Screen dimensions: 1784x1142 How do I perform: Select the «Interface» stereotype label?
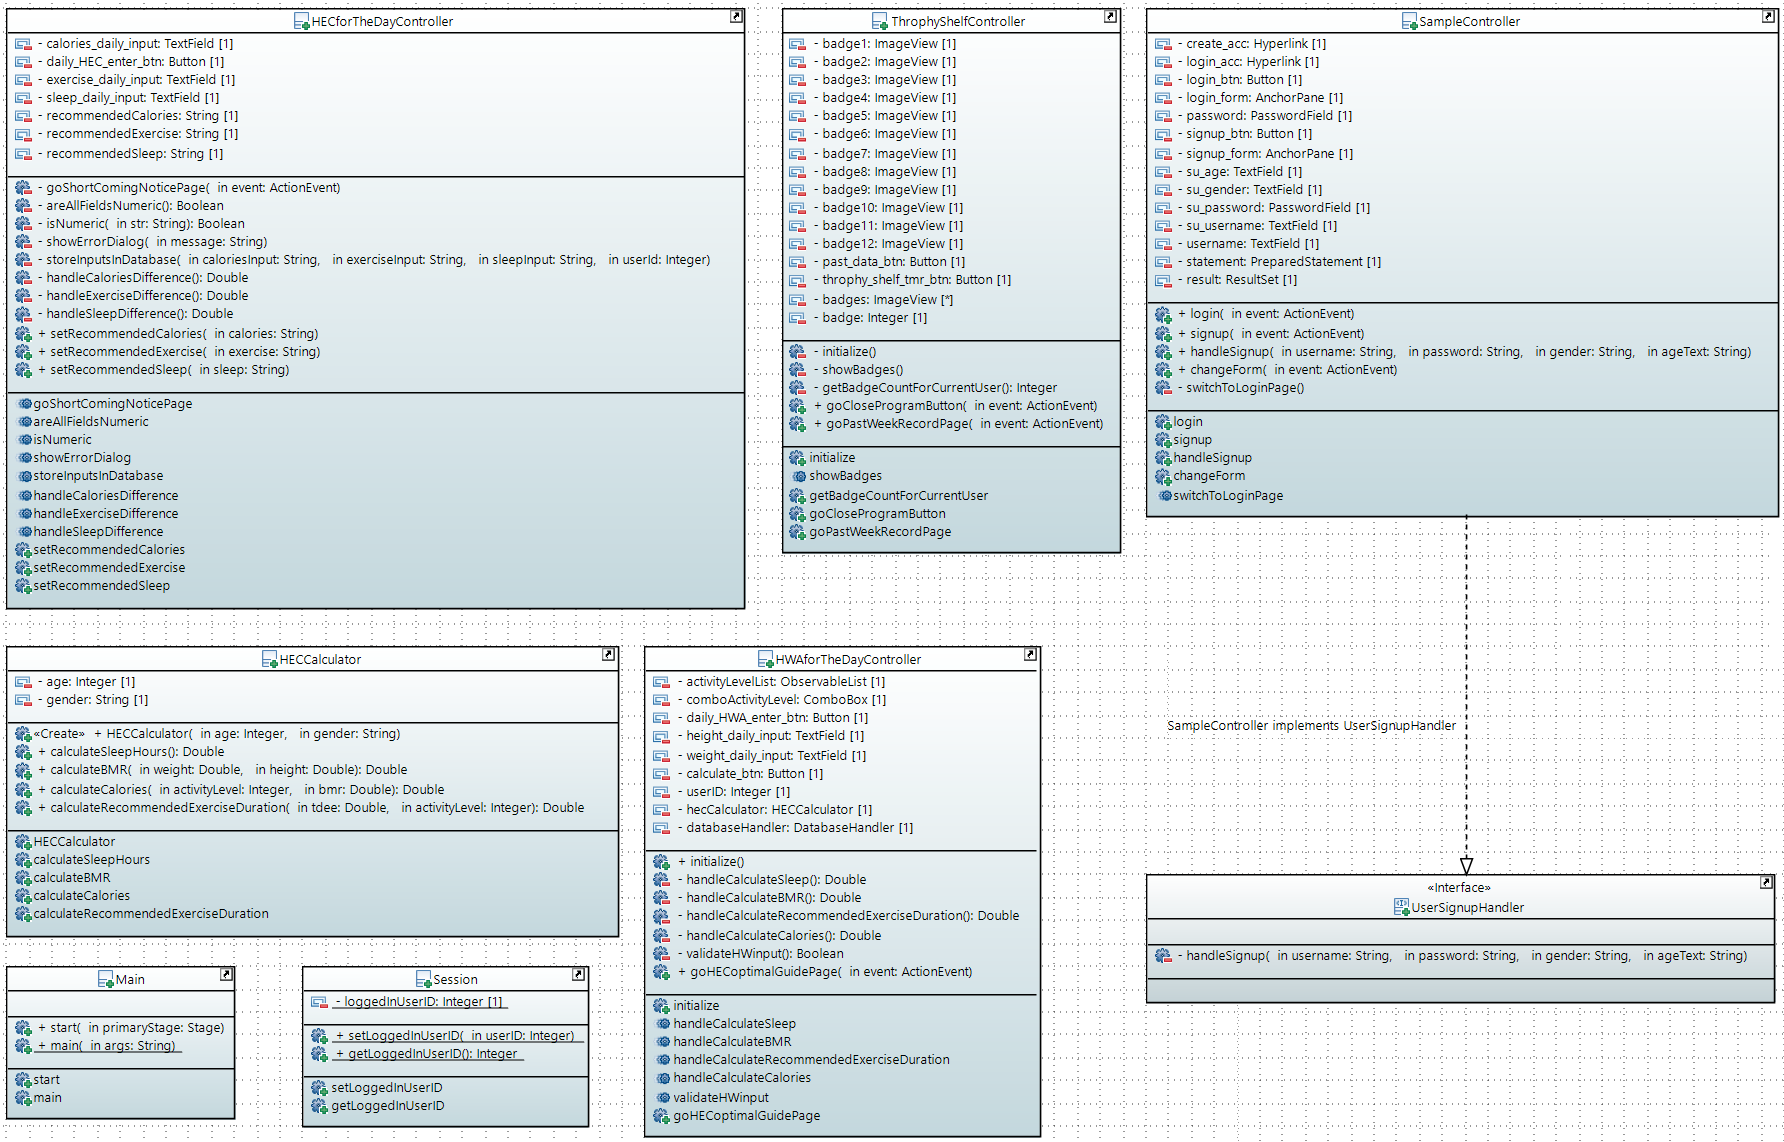(x=1459, y=888)
